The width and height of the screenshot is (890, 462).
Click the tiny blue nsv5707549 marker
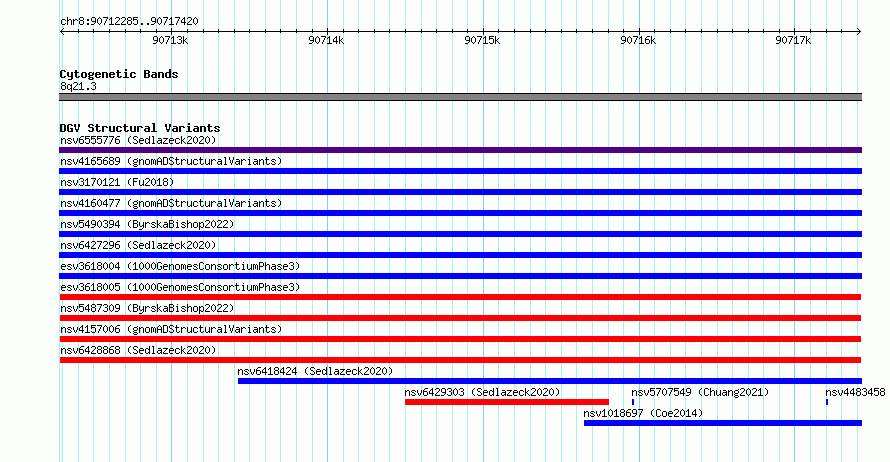click(633, 402)
